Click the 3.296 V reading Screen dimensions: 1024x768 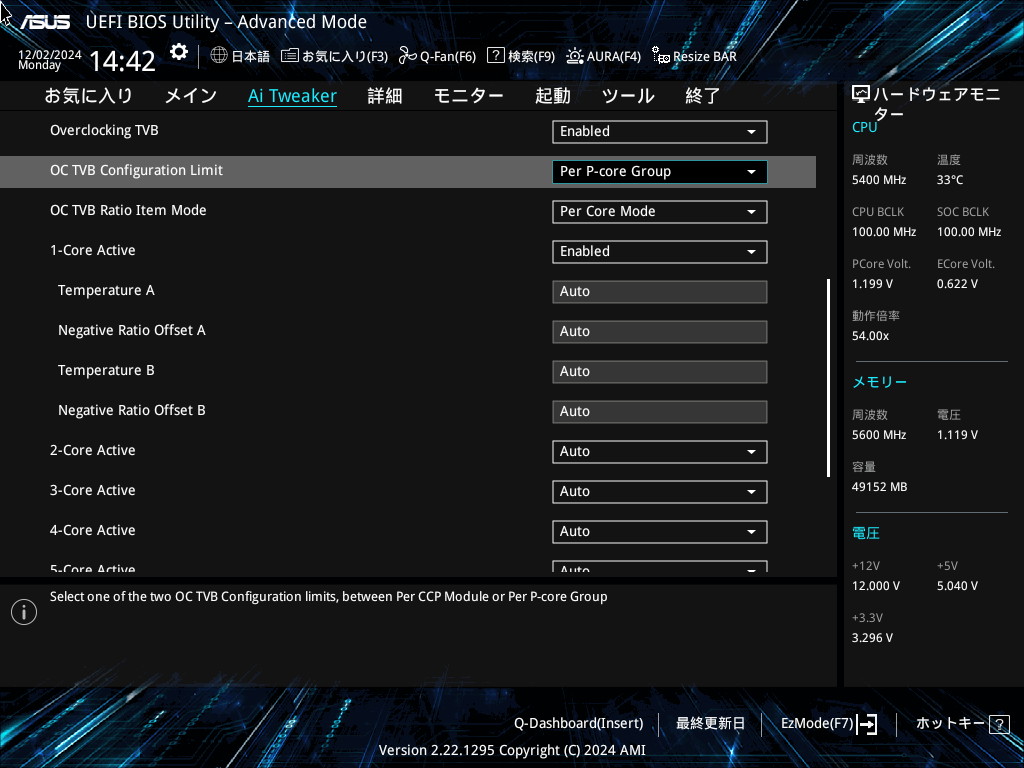coord(872,638)
